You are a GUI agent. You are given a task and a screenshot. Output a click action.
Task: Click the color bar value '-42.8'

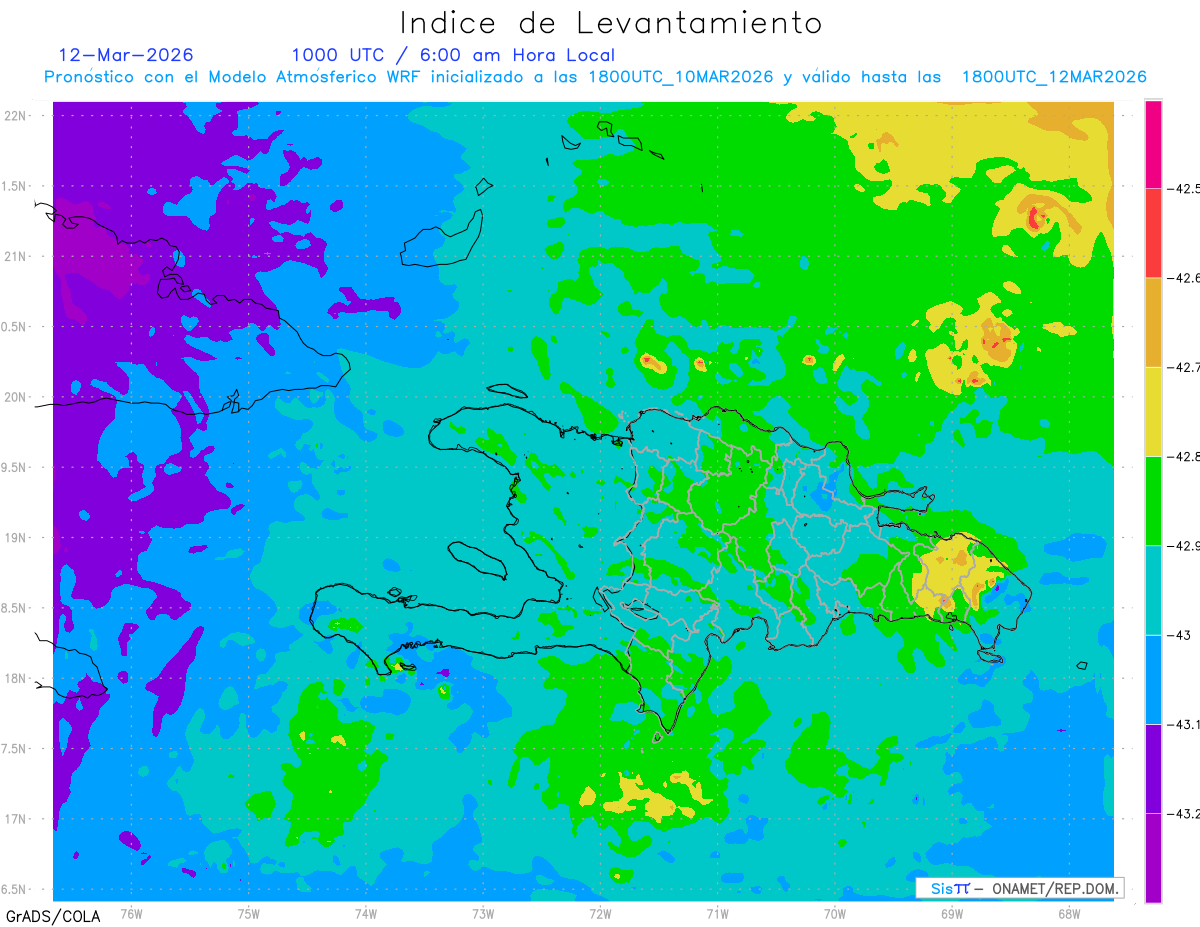pos(1183,456)
